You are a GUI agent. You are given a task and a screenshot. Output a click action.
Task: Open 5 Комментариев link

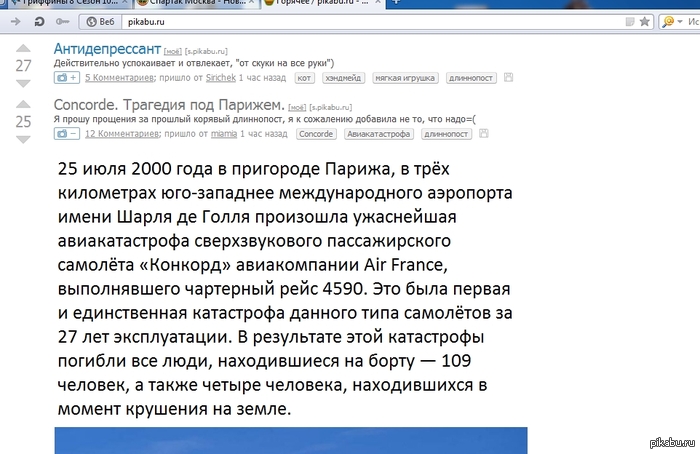tap(119, 78)
